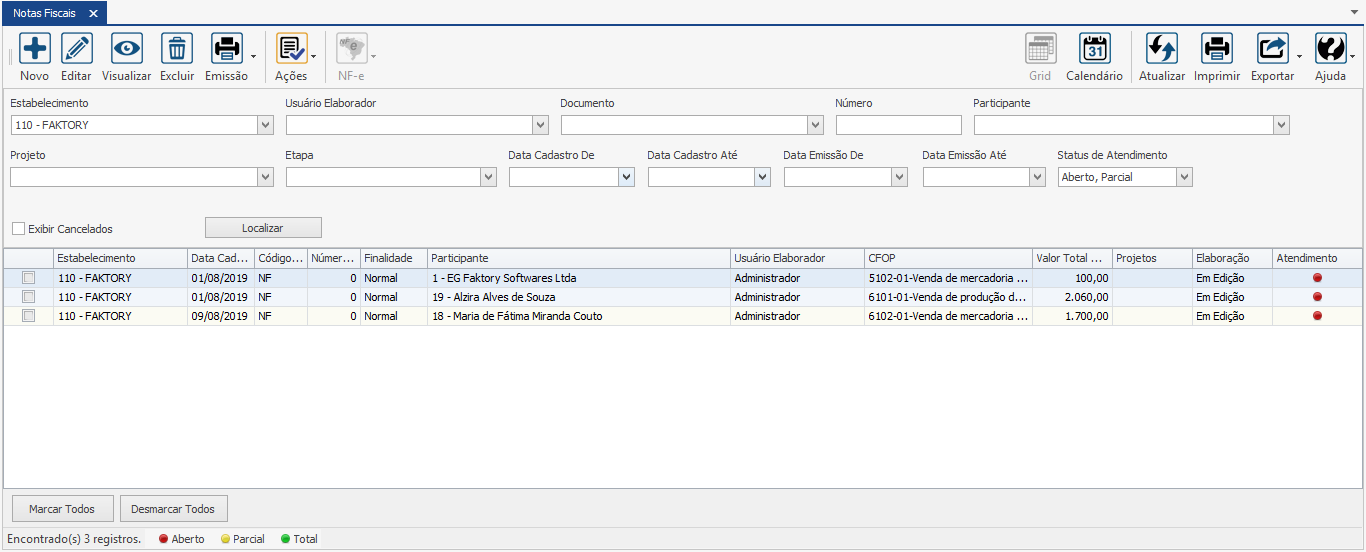The width and height of the screenshot is (1366, 552).
Task: Click the Emissão printer icon
Action: [x=227, y=48]
